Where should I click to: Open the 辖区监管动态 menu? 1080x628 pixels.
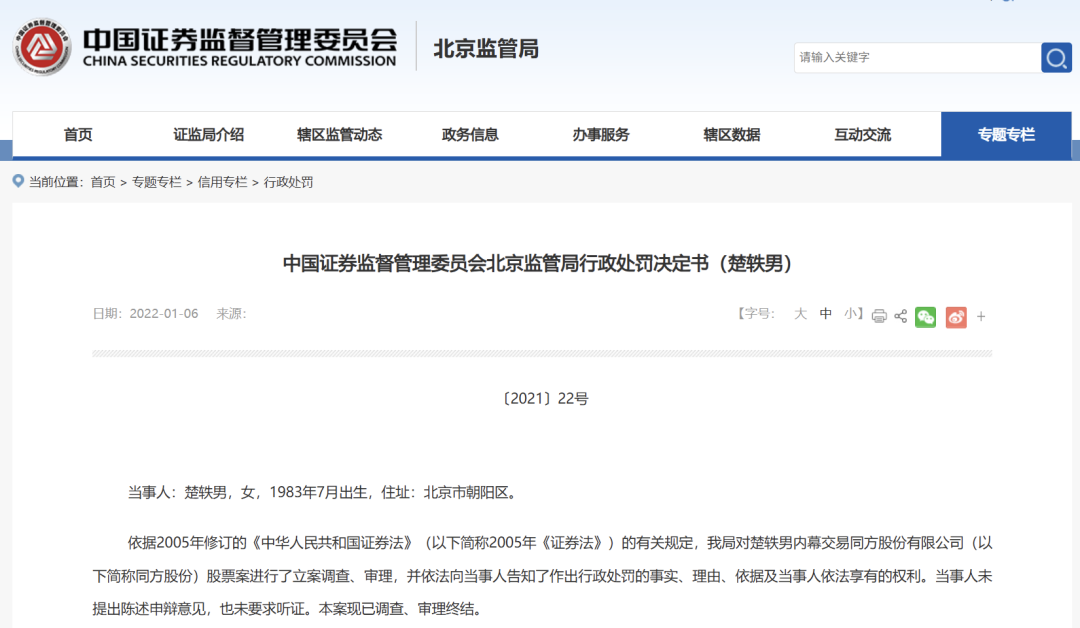[339, 135]
